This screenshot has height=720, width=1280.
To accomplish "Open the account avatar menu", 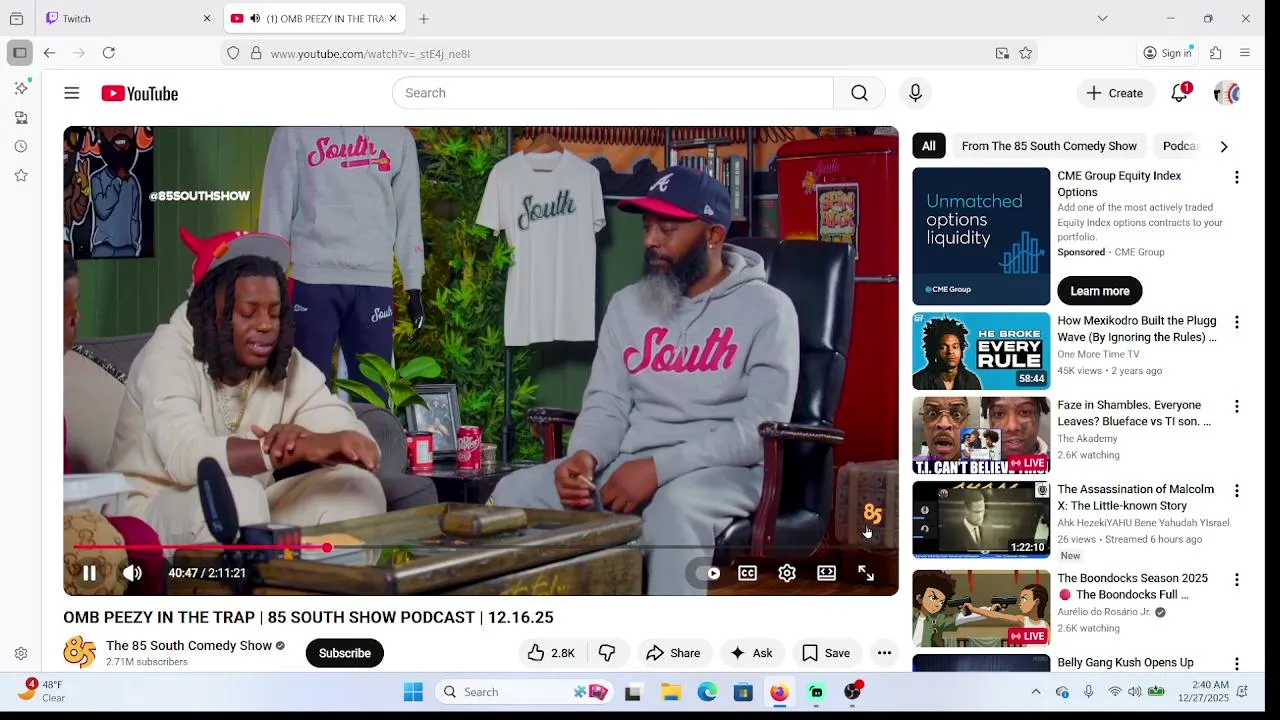I will (1227, 93).
